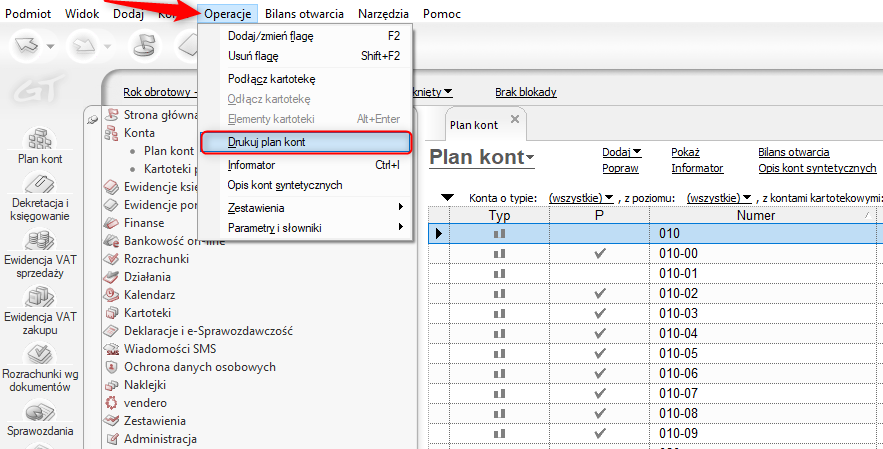This screenshot has width=883, height=449.
Task: Open the Dodaj dropdown beside Plan kont
Action: pos(621,152)
